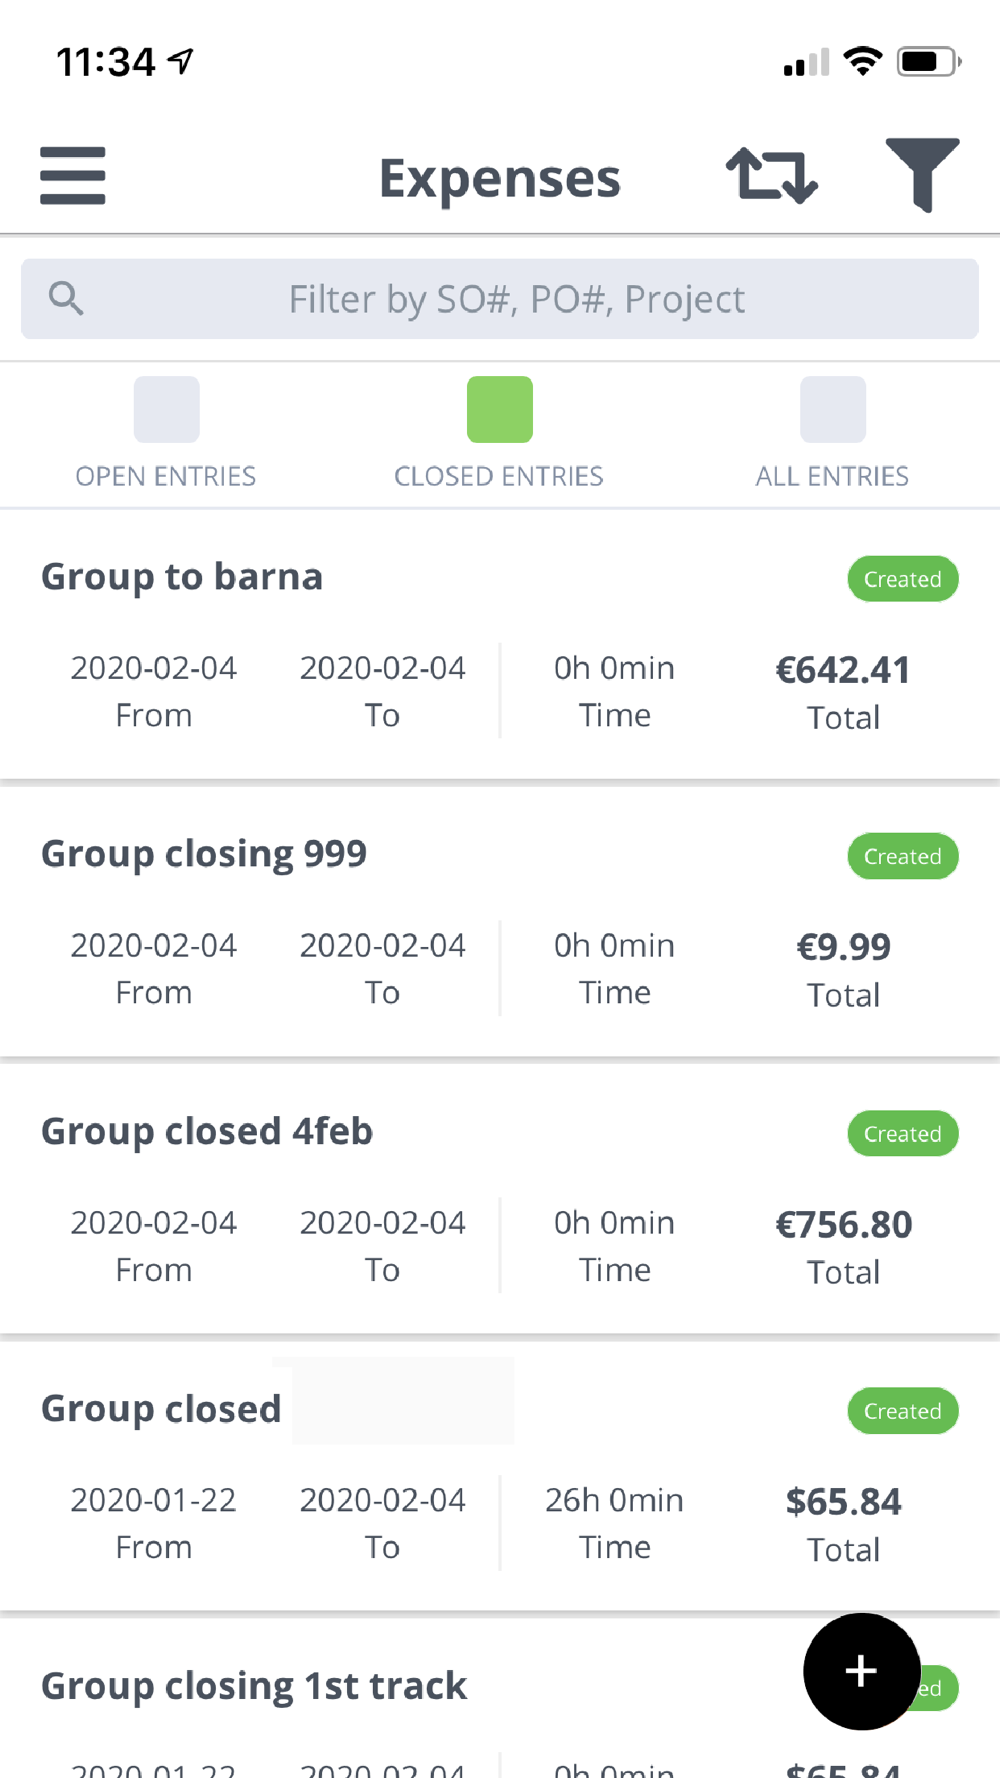The height and width of the screenshot is (1778, 1000).
Task: Open the funnel filter icon
Action: (x=922, y=175)
